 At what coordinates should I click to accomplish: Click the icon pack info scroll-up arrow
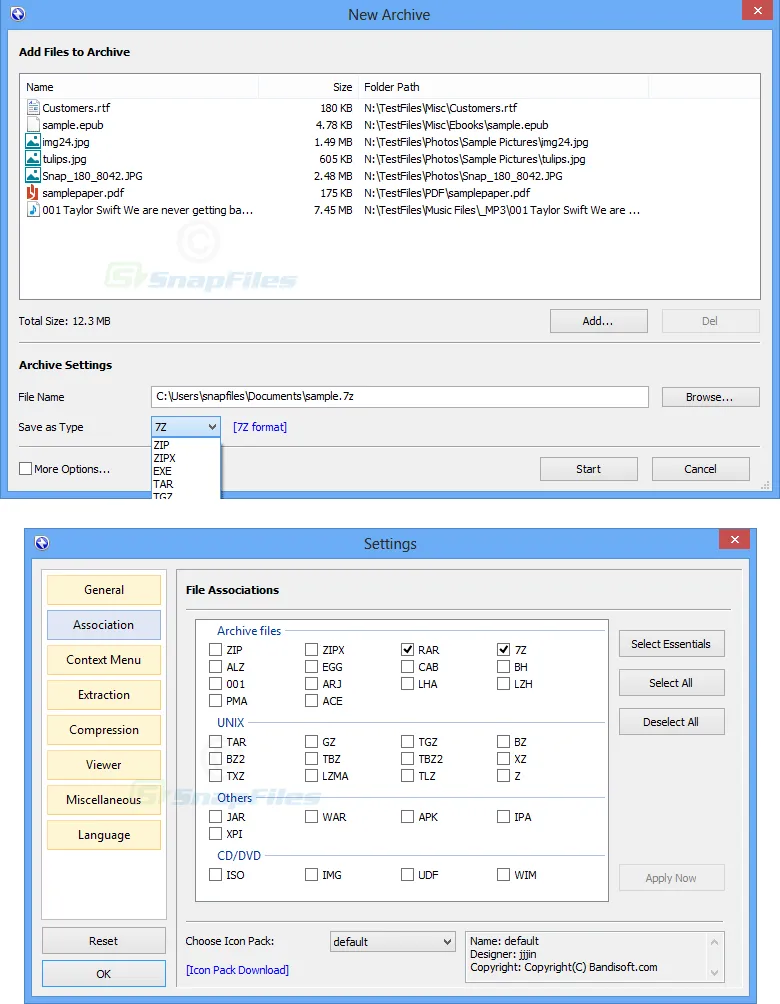pos(715,942)
